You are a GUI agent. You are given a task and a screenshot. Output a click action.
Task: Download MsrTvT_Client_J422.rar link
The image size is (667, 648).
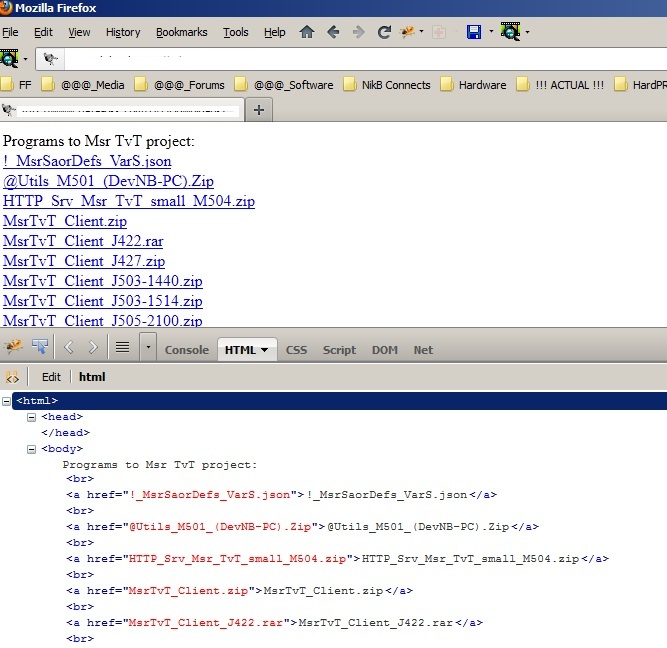[83, 241]
